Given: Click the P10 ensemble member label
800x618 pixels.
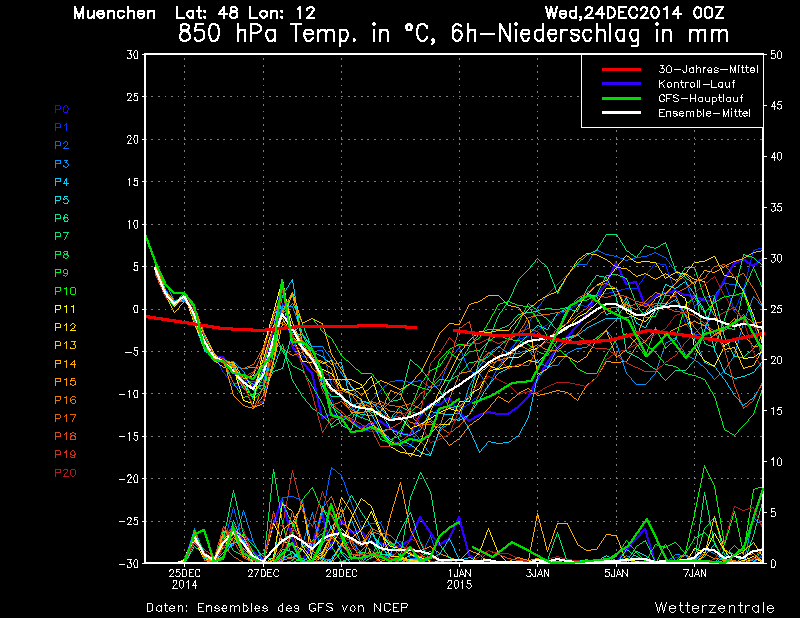Looking at the screenshot, I should click(65, 291).
